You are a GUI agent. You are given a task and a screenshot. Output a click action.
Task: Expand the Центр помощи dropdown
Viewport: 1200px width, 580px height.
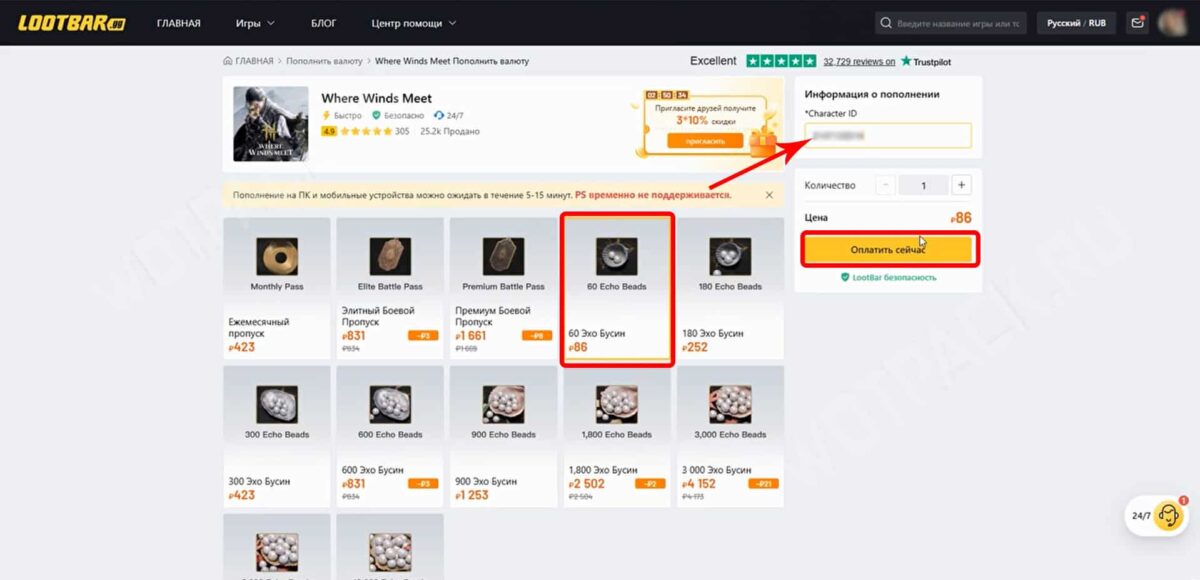413,23
